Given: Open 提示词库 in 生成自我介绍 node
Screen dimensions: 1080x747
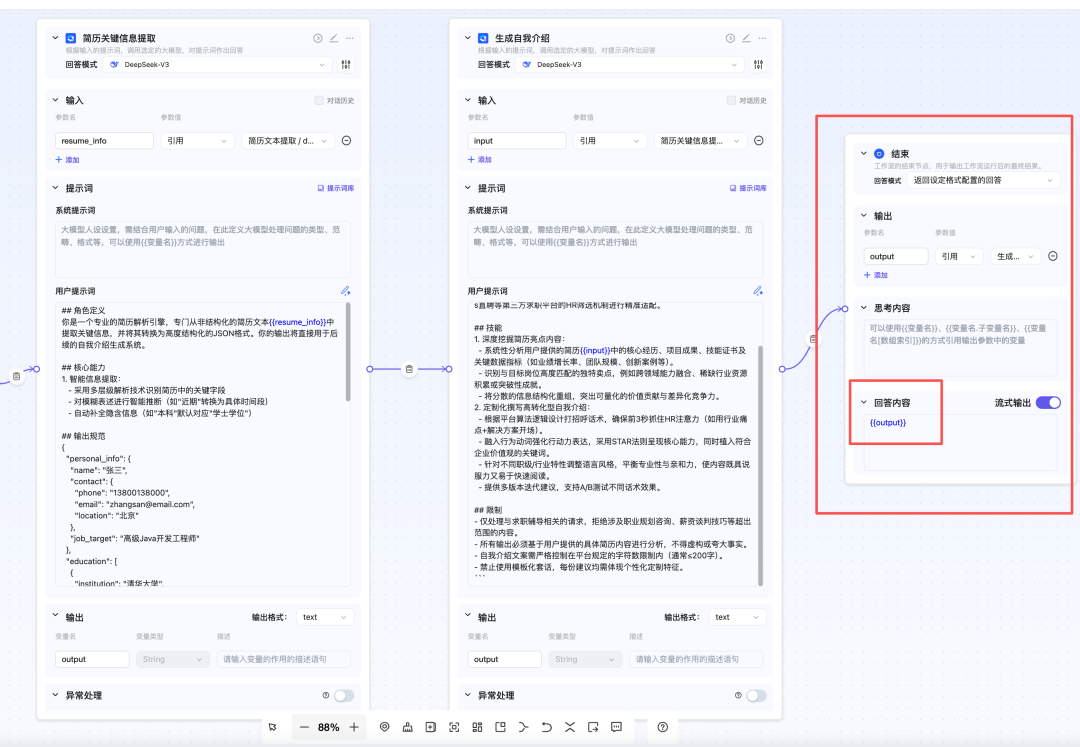Looking at the screenshot, I should tap(748, 188).
